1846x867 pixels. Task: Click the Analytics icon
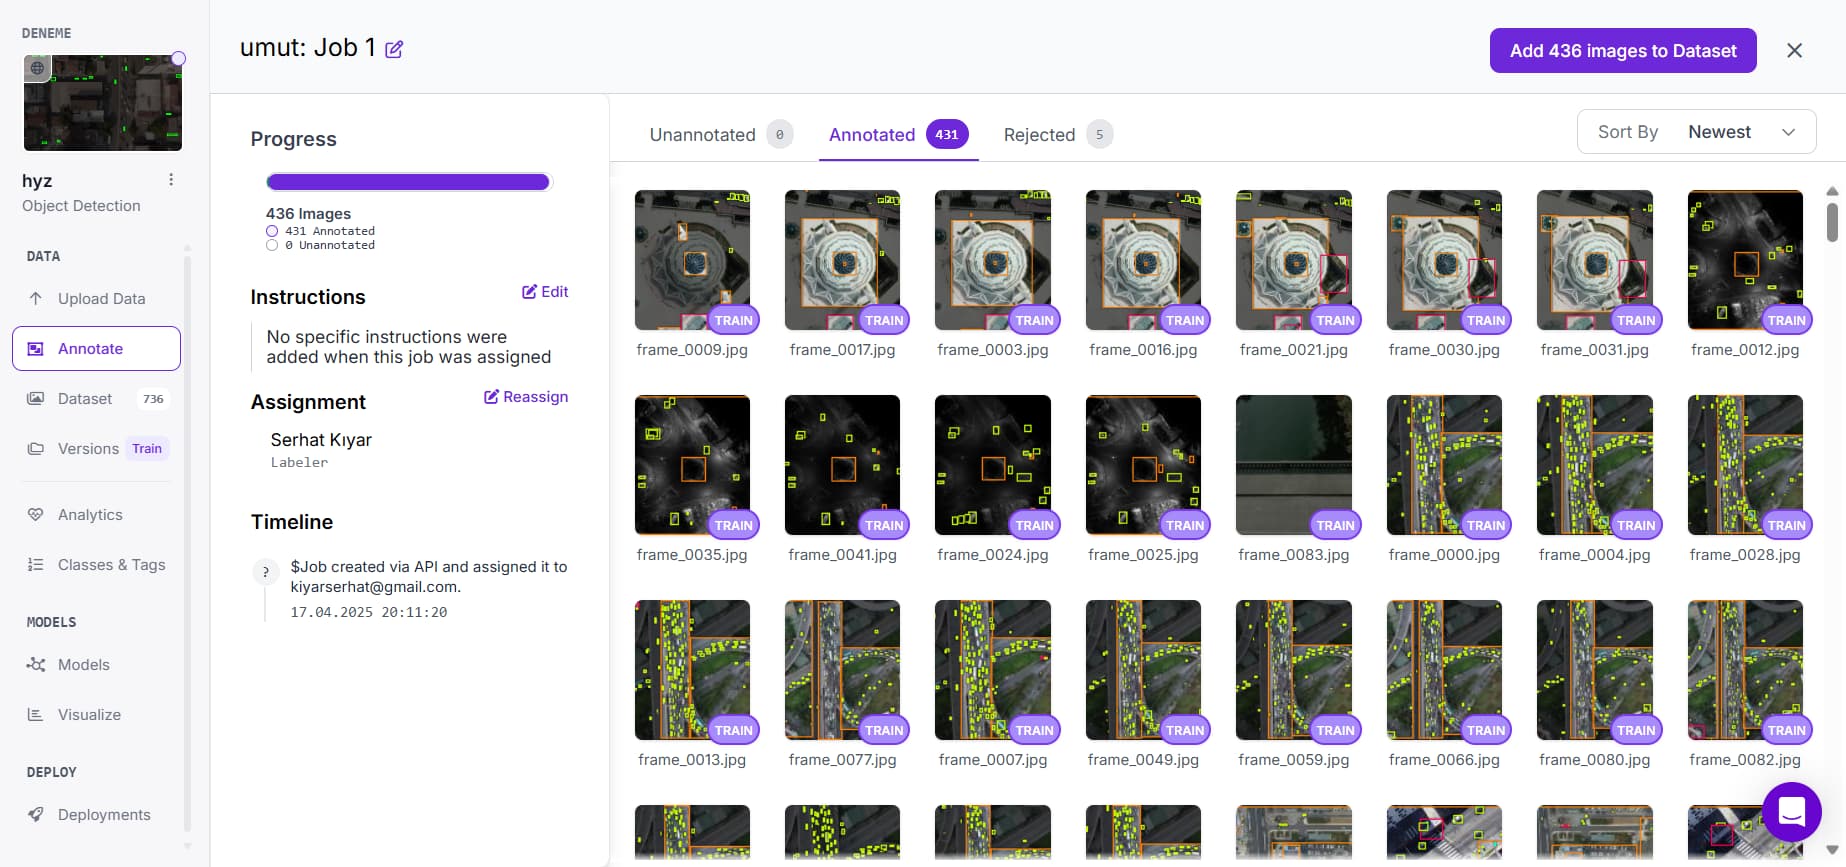point(36,514)
